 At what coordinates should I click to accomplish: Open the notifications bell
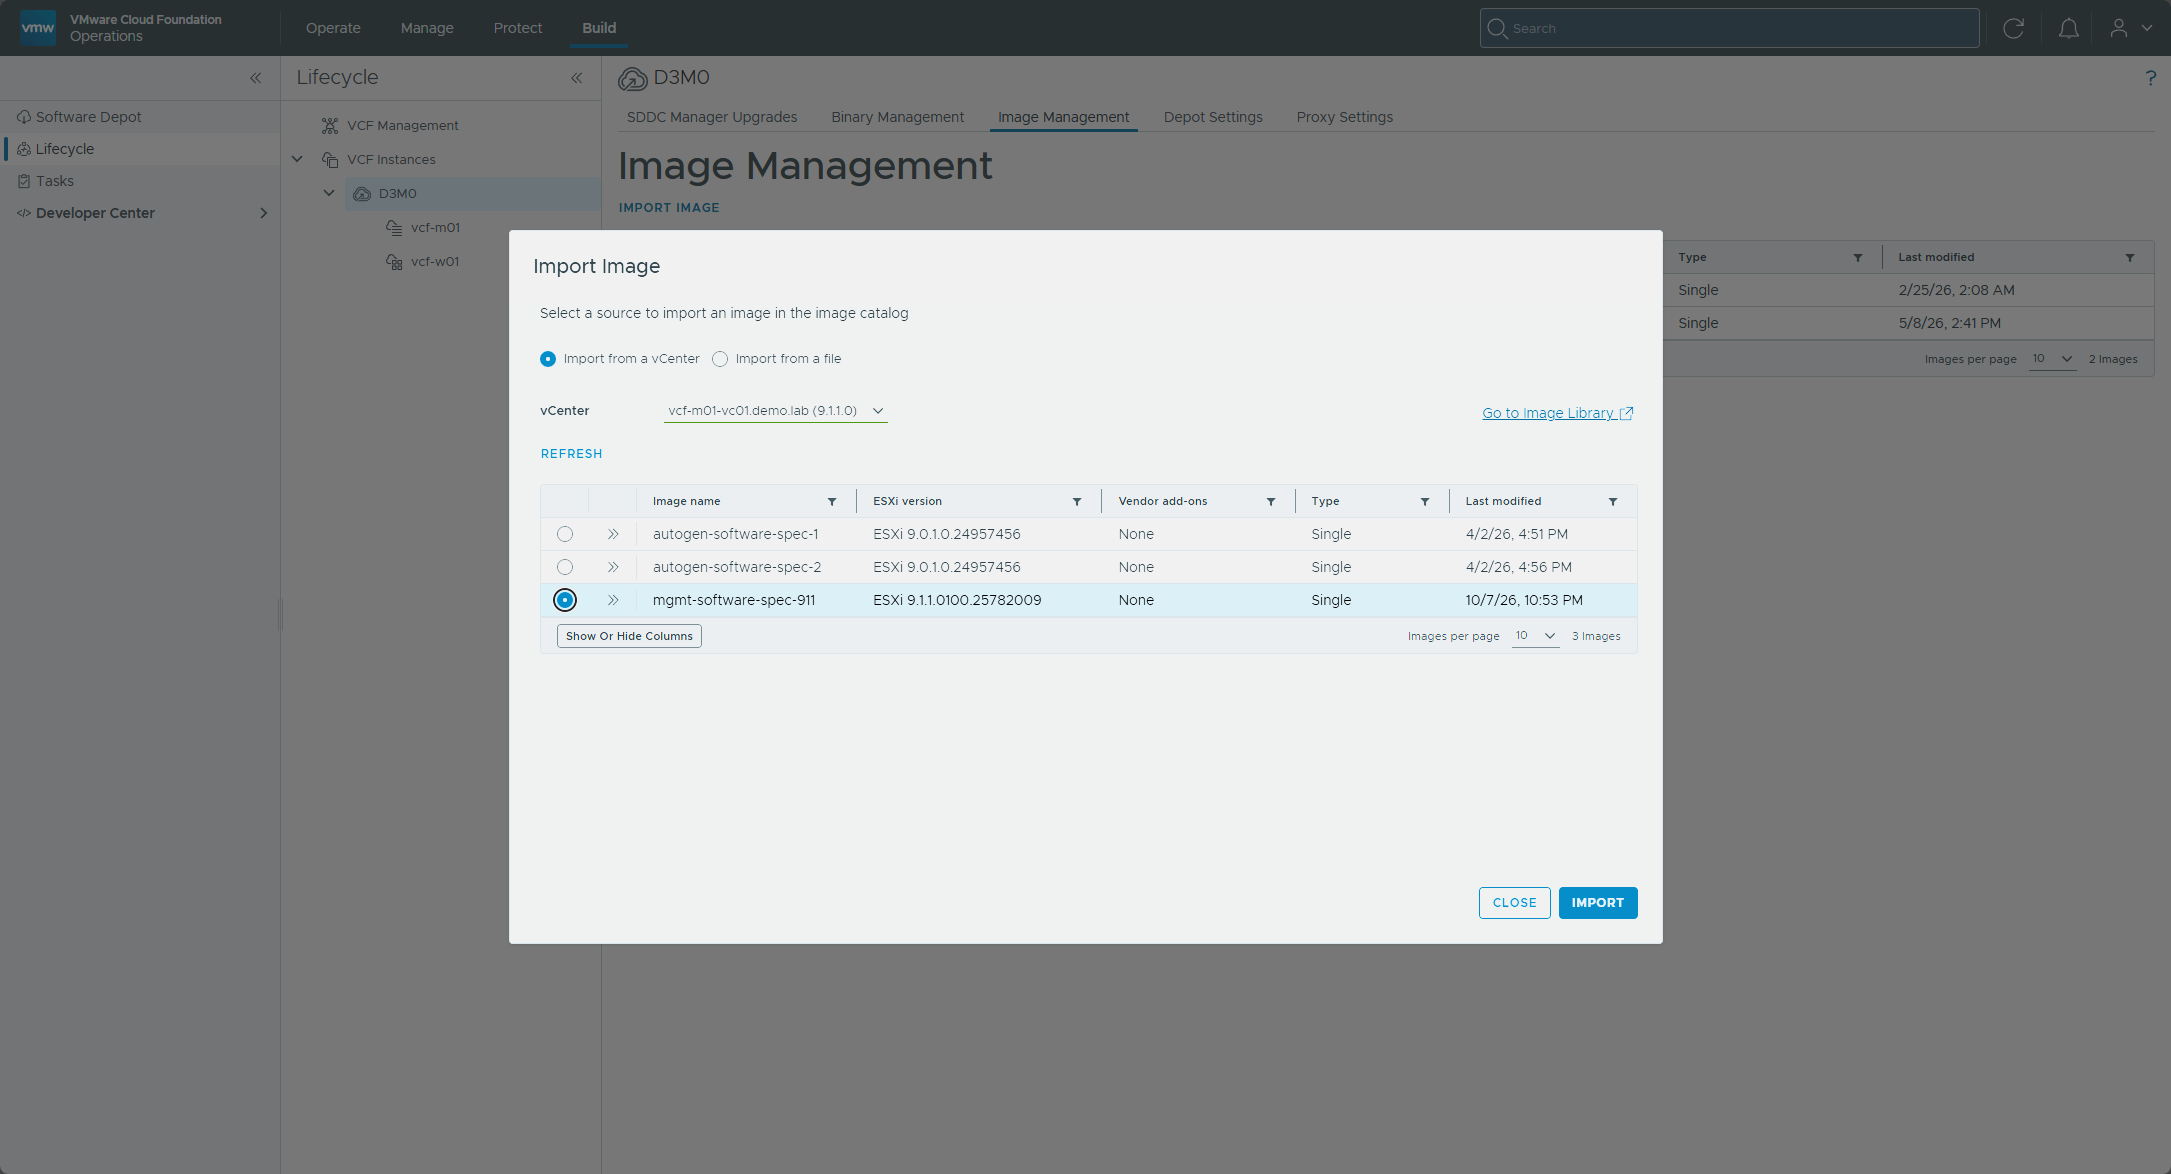[x=2068, y=28]
